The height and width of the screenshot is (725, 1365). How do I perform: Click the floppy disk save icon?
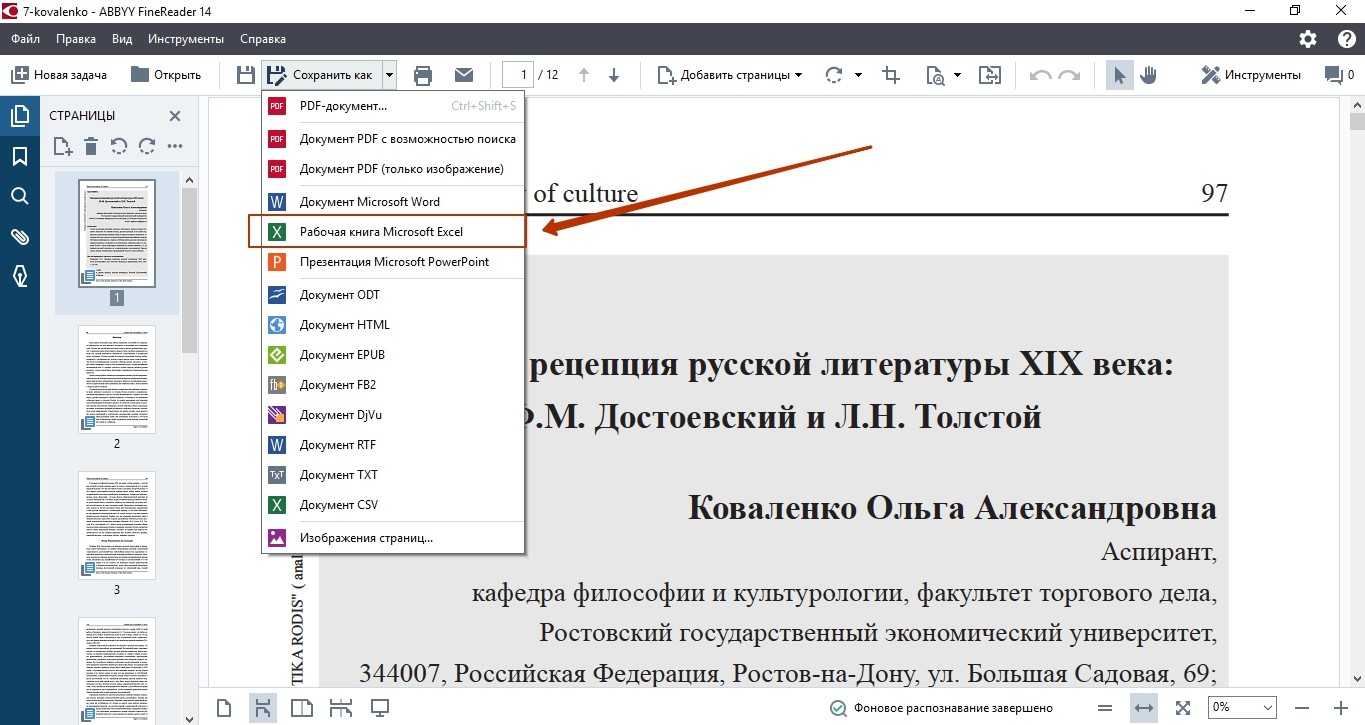coord(245,75)
